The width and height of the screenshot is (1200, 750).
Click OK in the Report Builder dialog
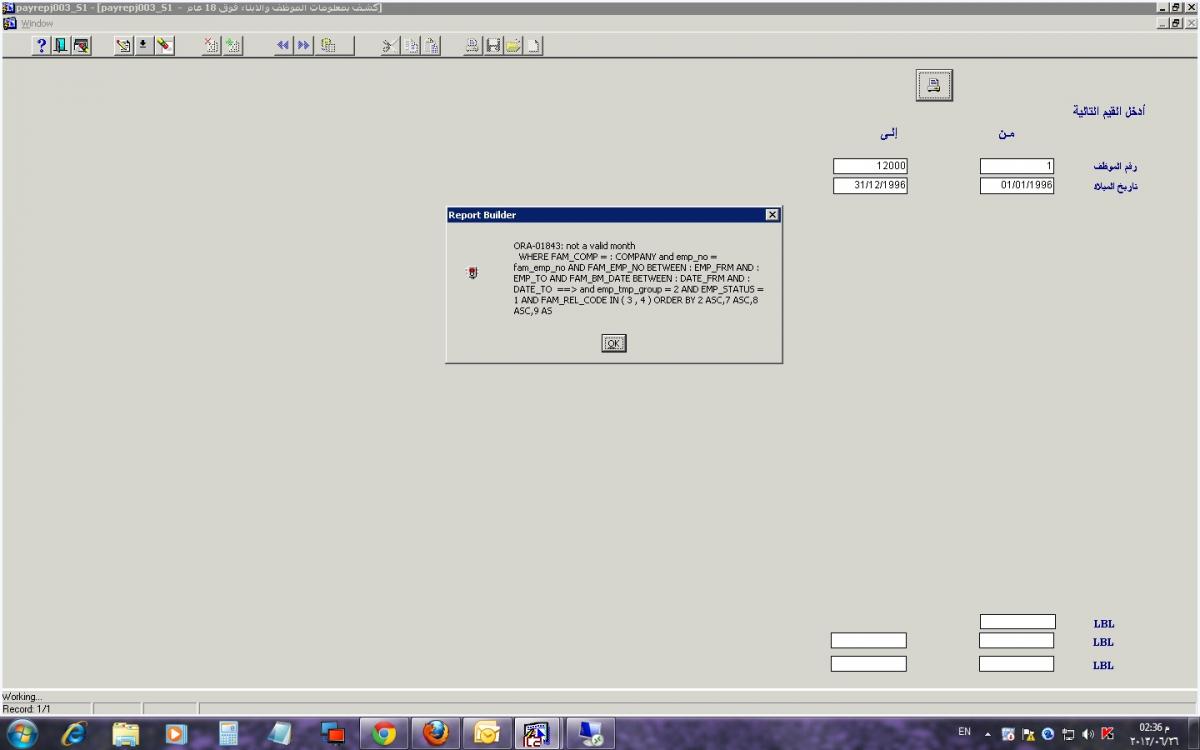[613, 343]
